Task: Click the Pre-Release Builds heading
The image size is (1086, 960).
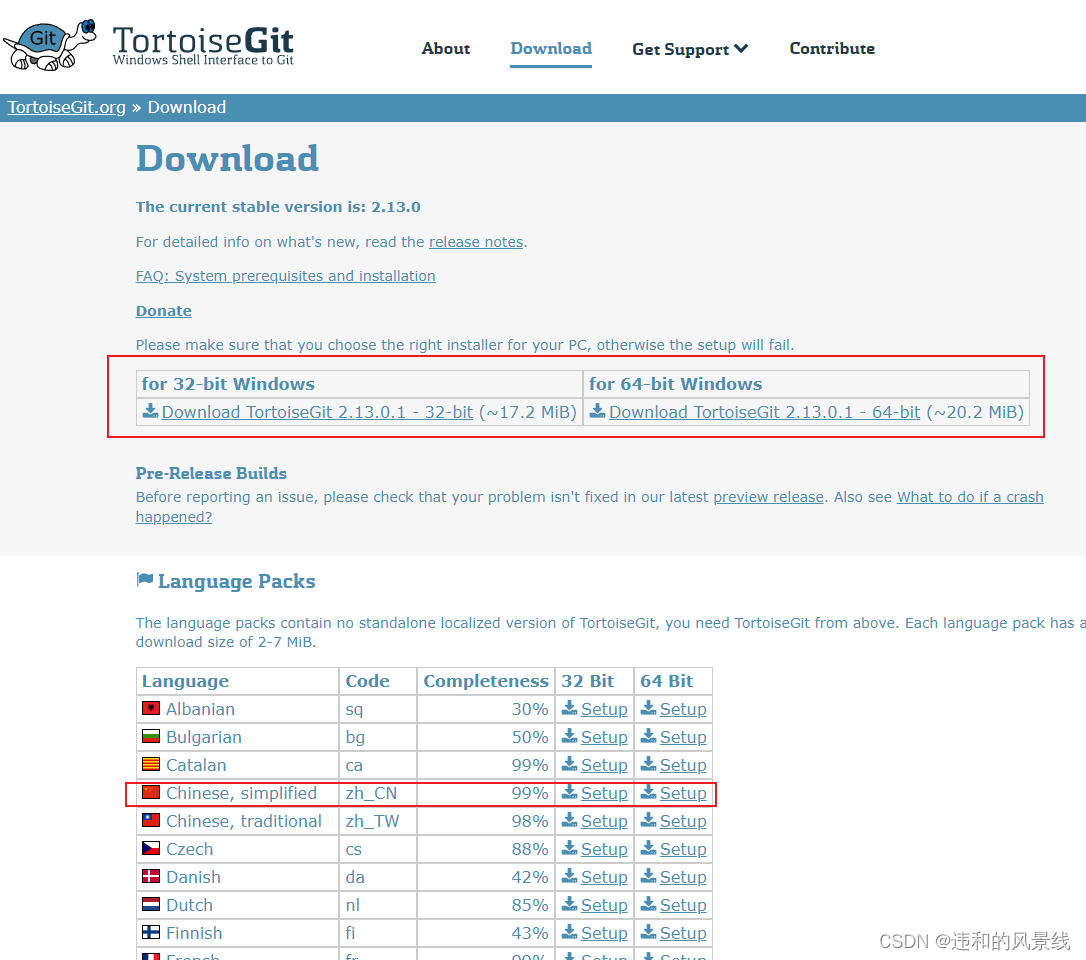Action: tap(211, 473)
